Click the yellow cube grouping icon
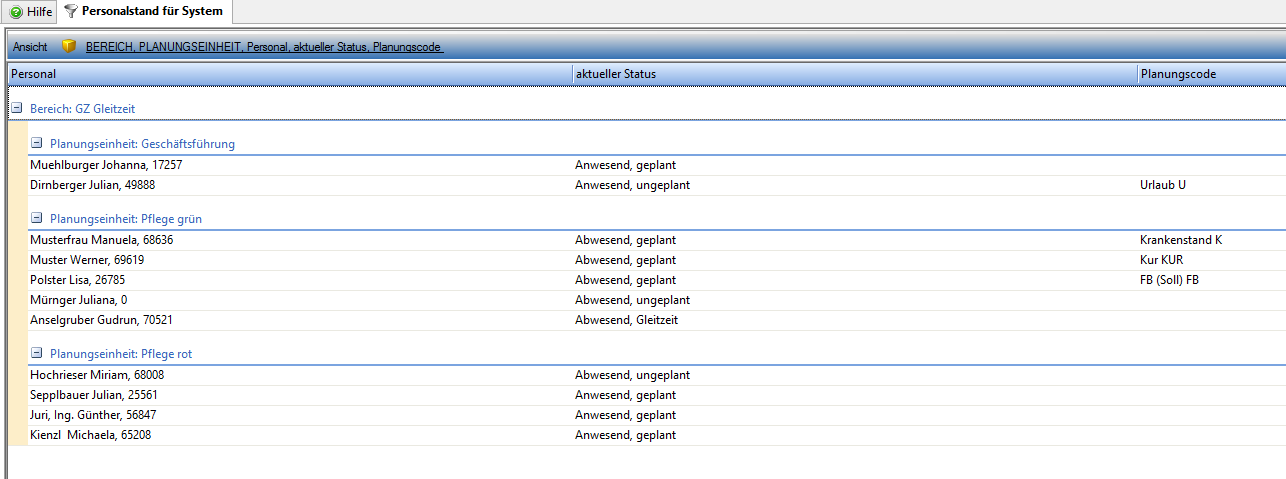Screen dimensions: 1286x479 (x=69, y=47)
